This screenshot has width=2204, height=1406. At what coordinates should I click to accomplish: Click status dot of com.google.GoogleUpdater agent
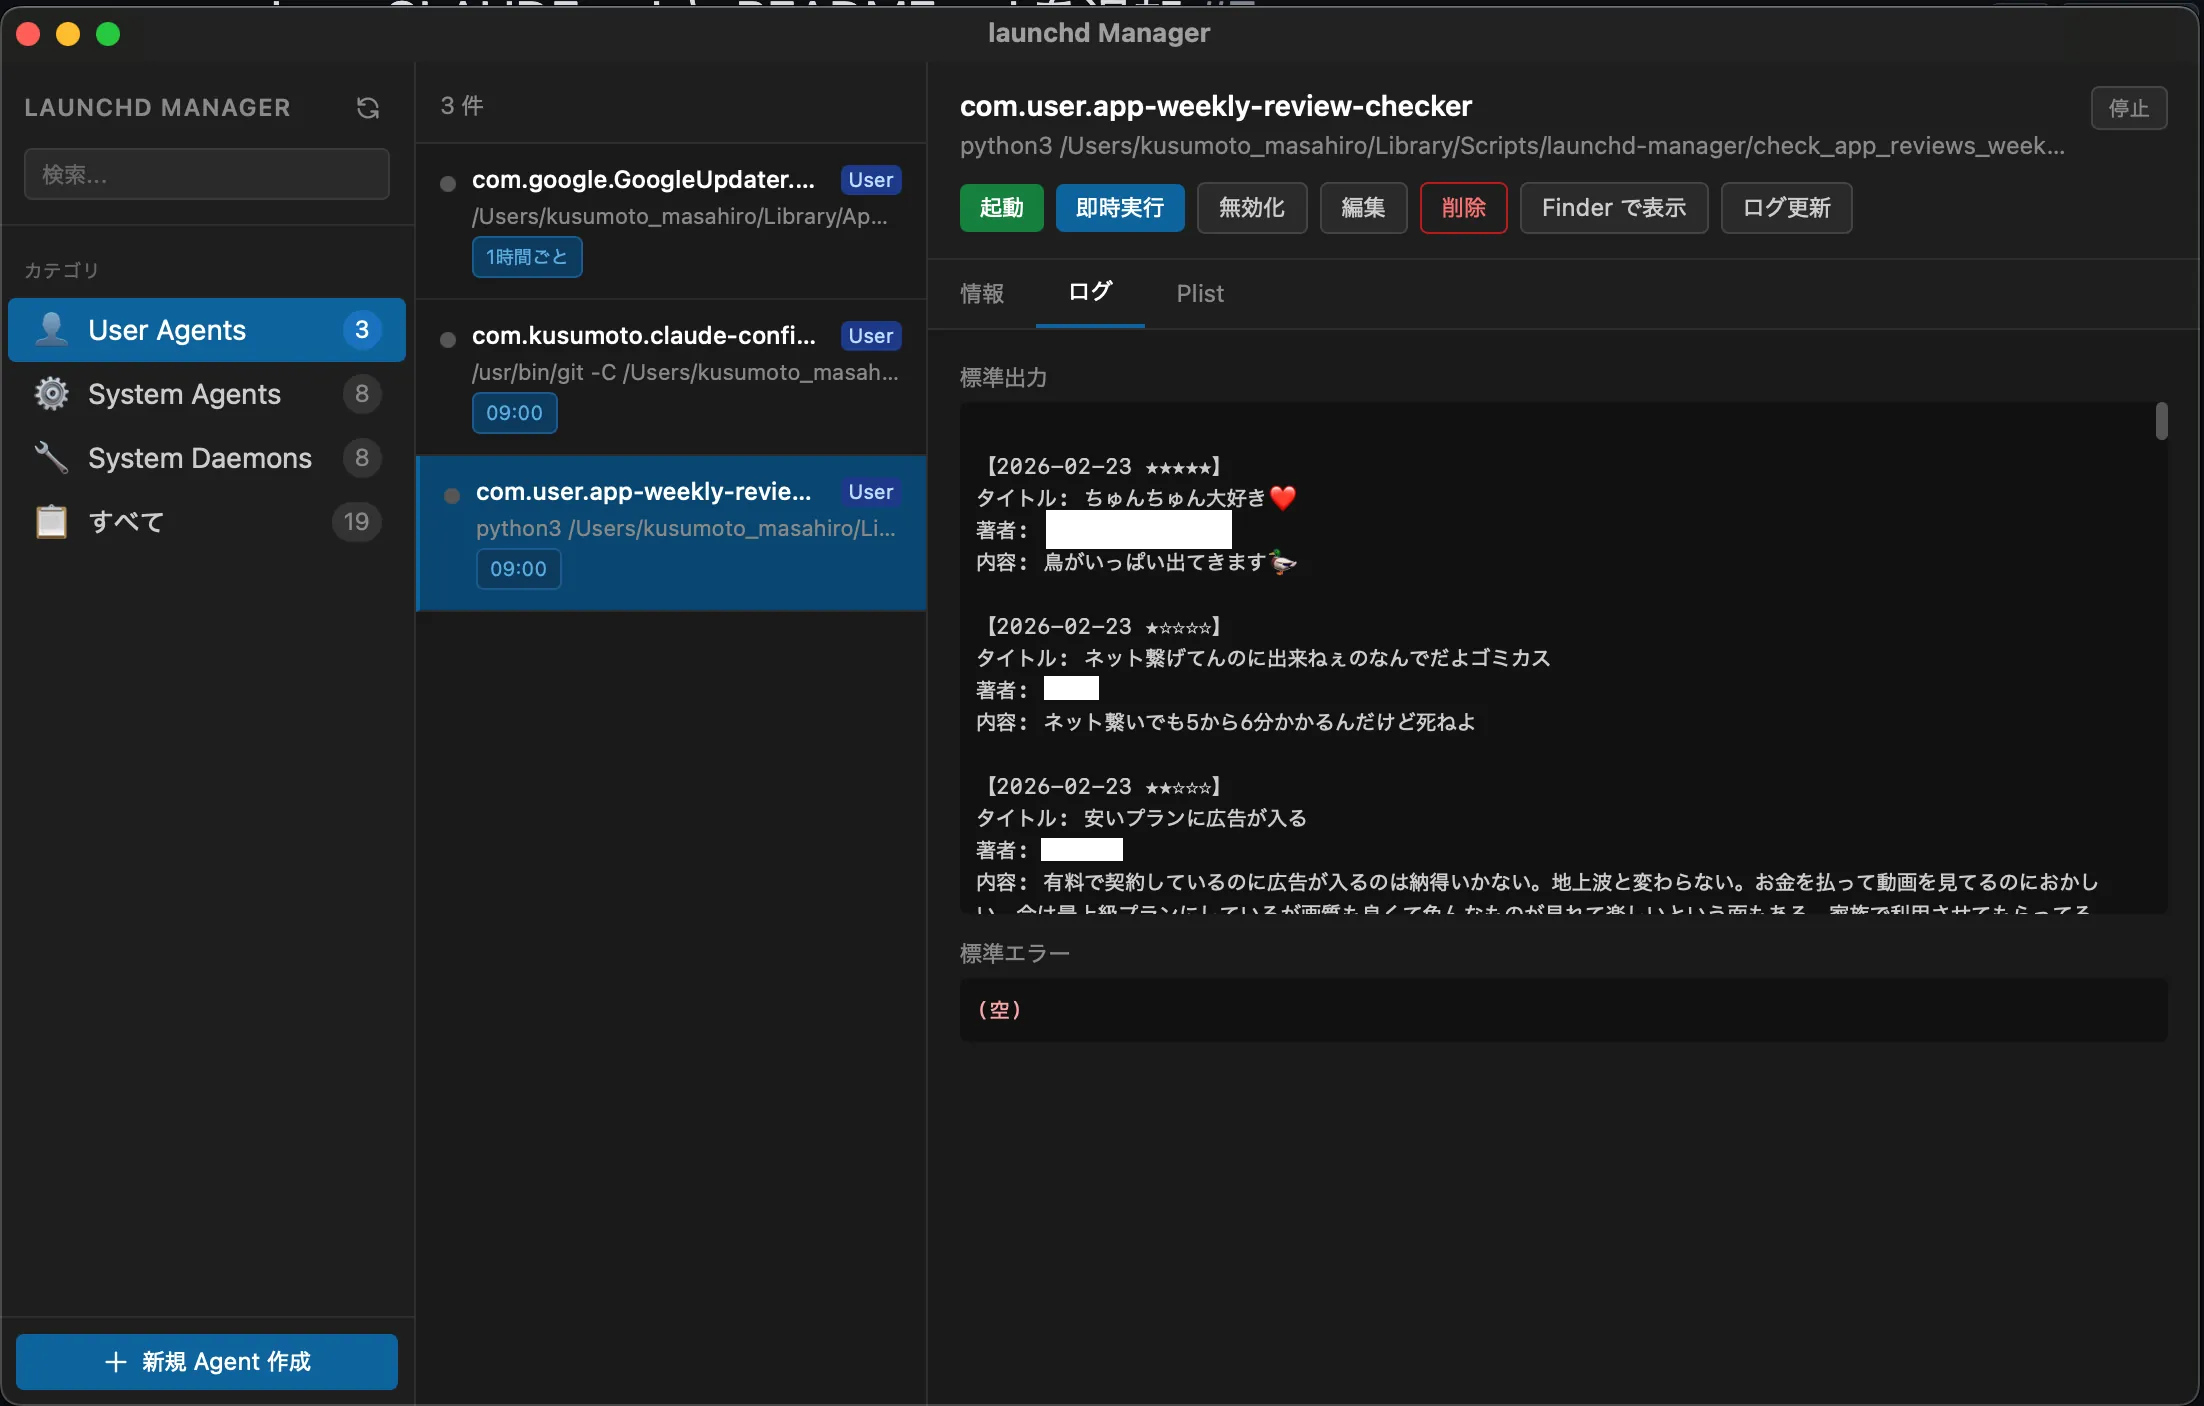[x=448, y=183]
